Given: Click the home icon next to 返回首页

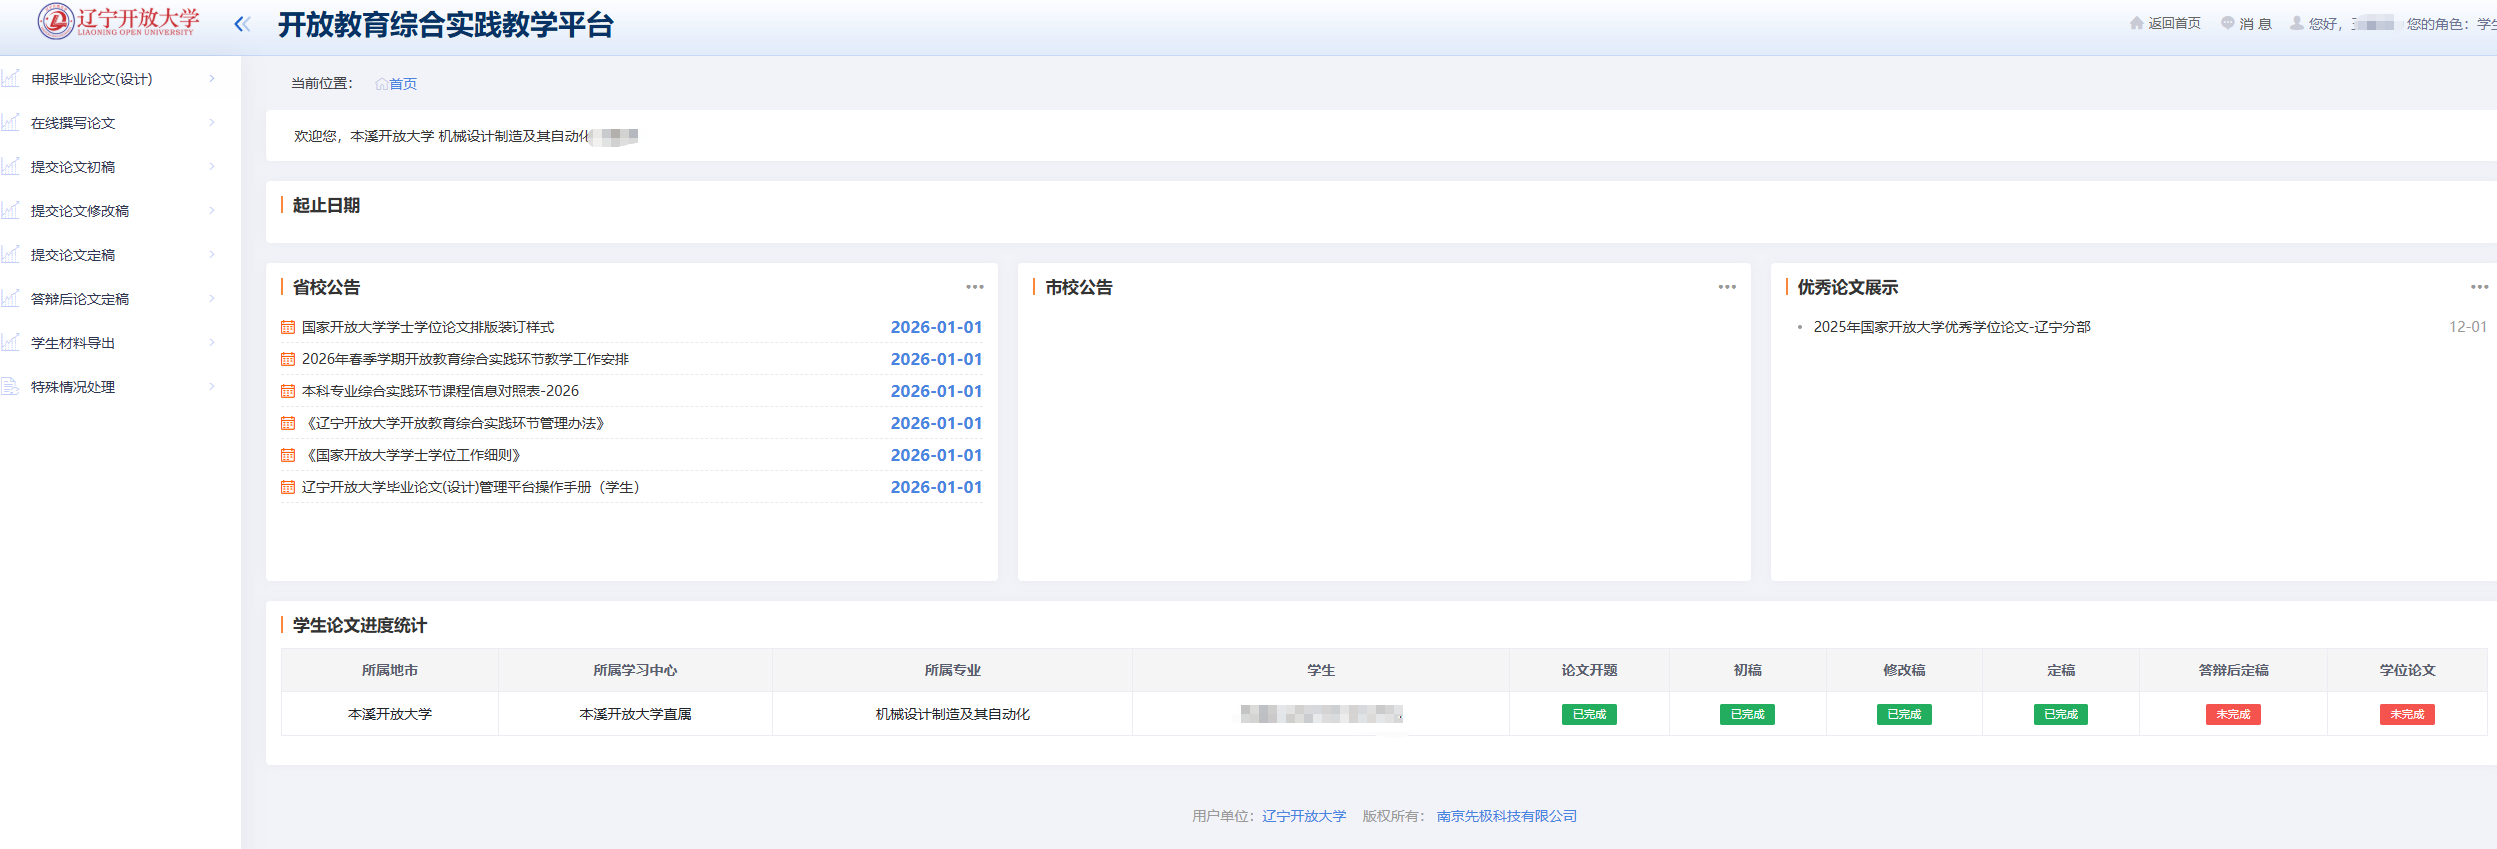Looking at the screenshot, I should tap(2136, 23).
